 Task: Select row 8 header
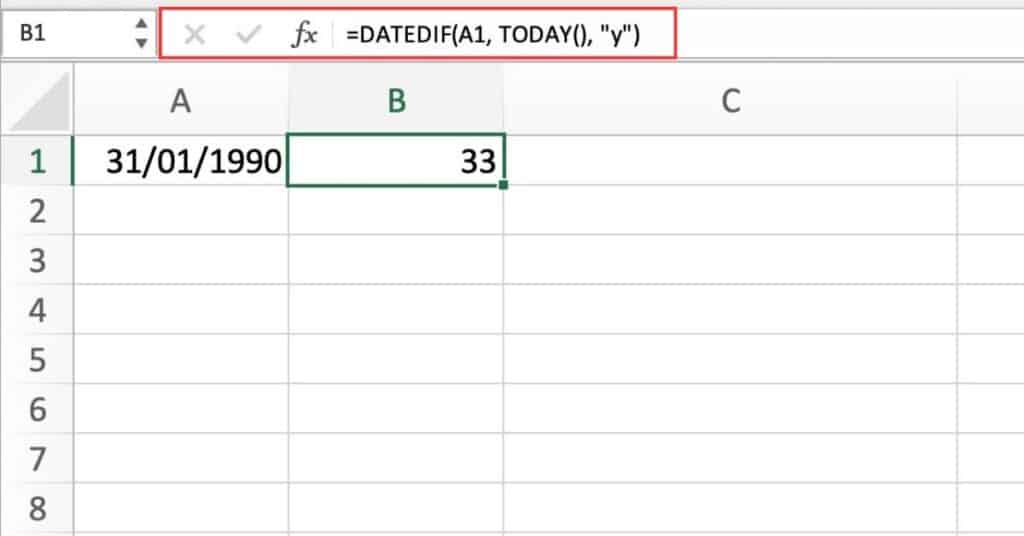37,509
